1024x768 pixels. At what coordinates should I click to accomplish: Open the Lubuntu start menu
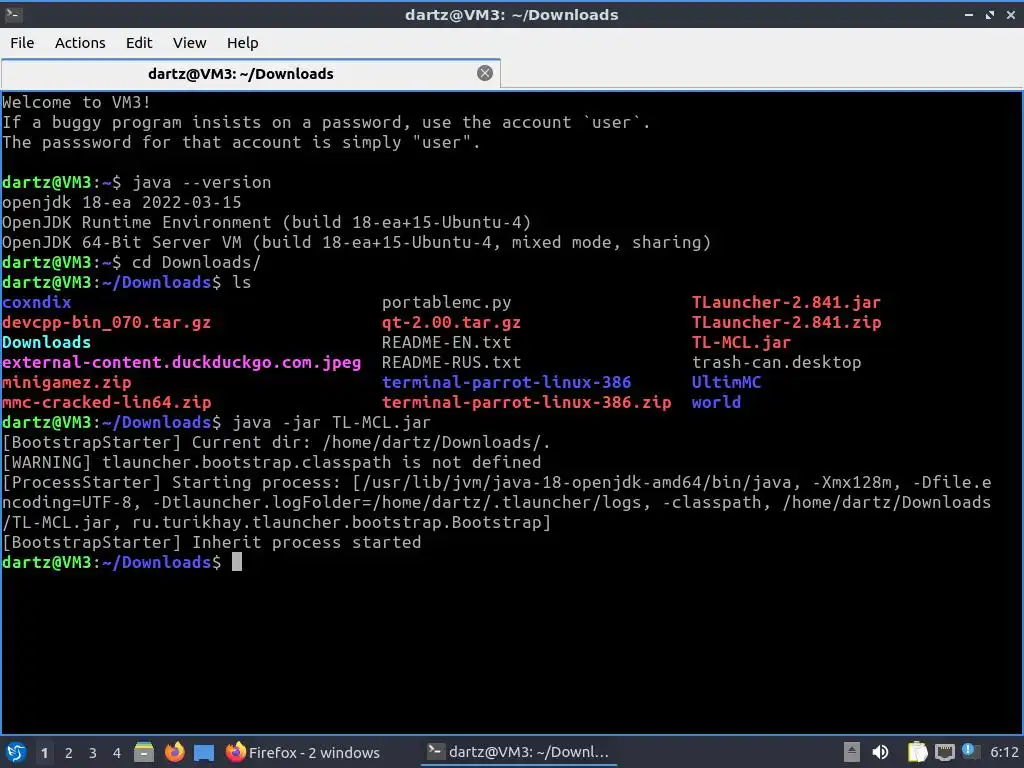click(16, 752)
